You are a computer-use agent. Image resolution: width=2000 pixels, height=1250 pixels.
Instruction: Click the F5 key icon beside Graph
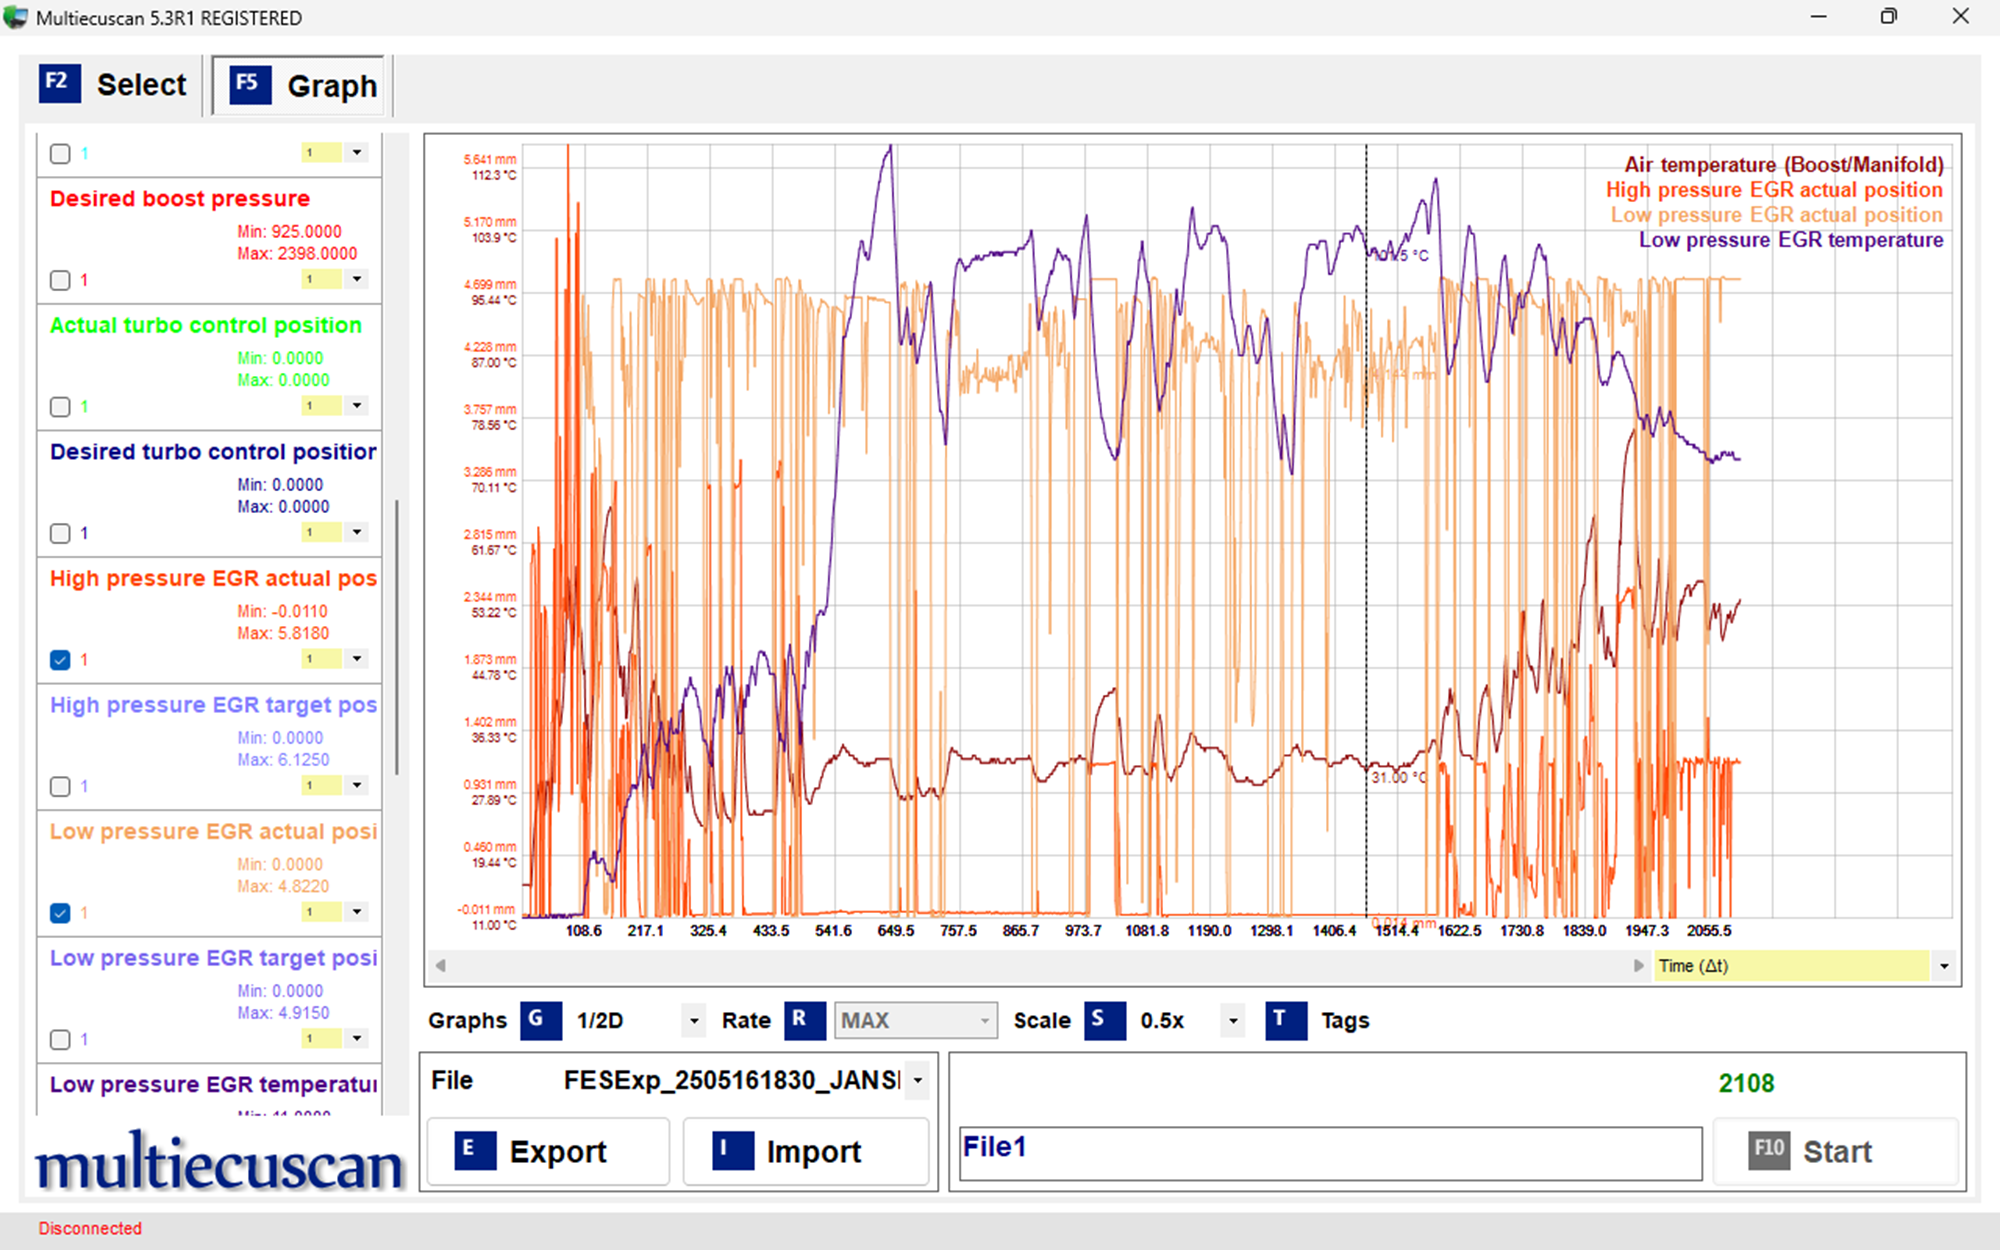250,85
